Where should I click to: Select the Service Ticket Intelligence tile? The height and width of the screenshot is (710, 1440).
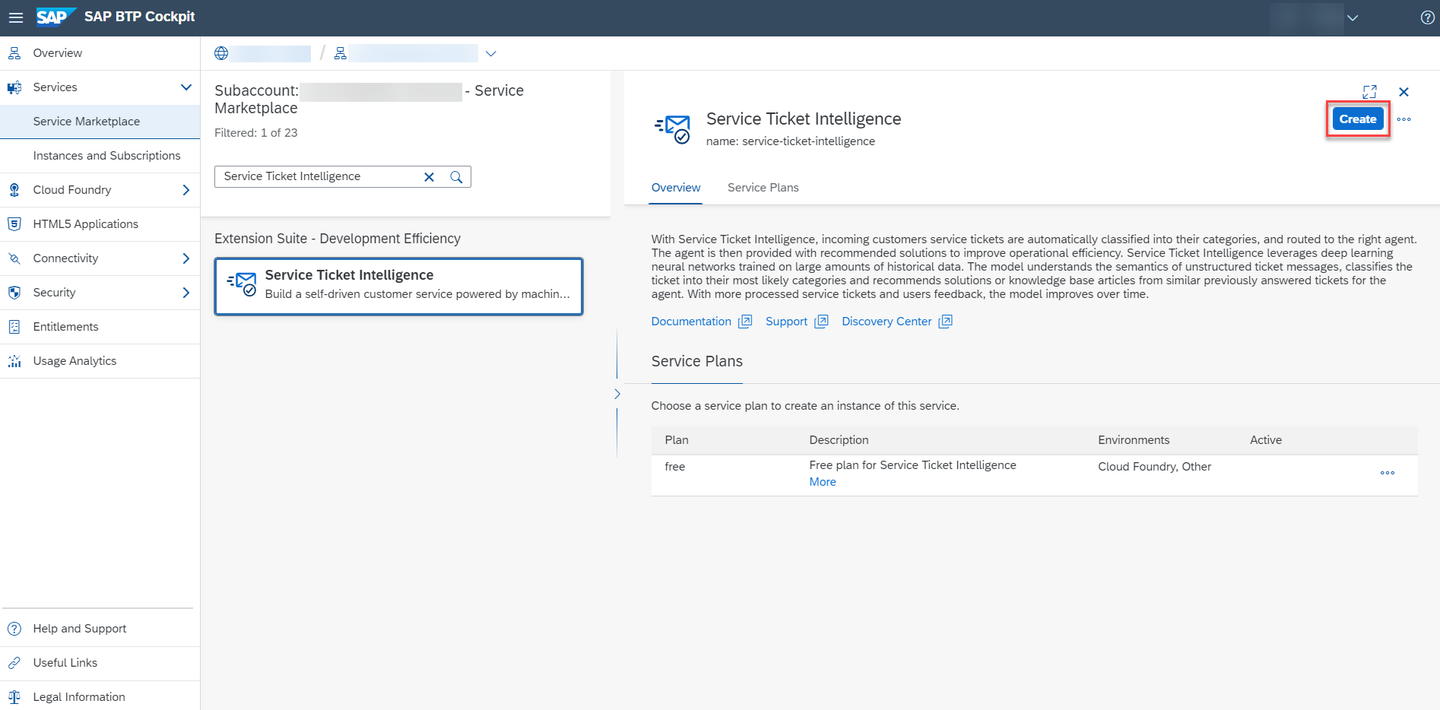pos(398,287)
